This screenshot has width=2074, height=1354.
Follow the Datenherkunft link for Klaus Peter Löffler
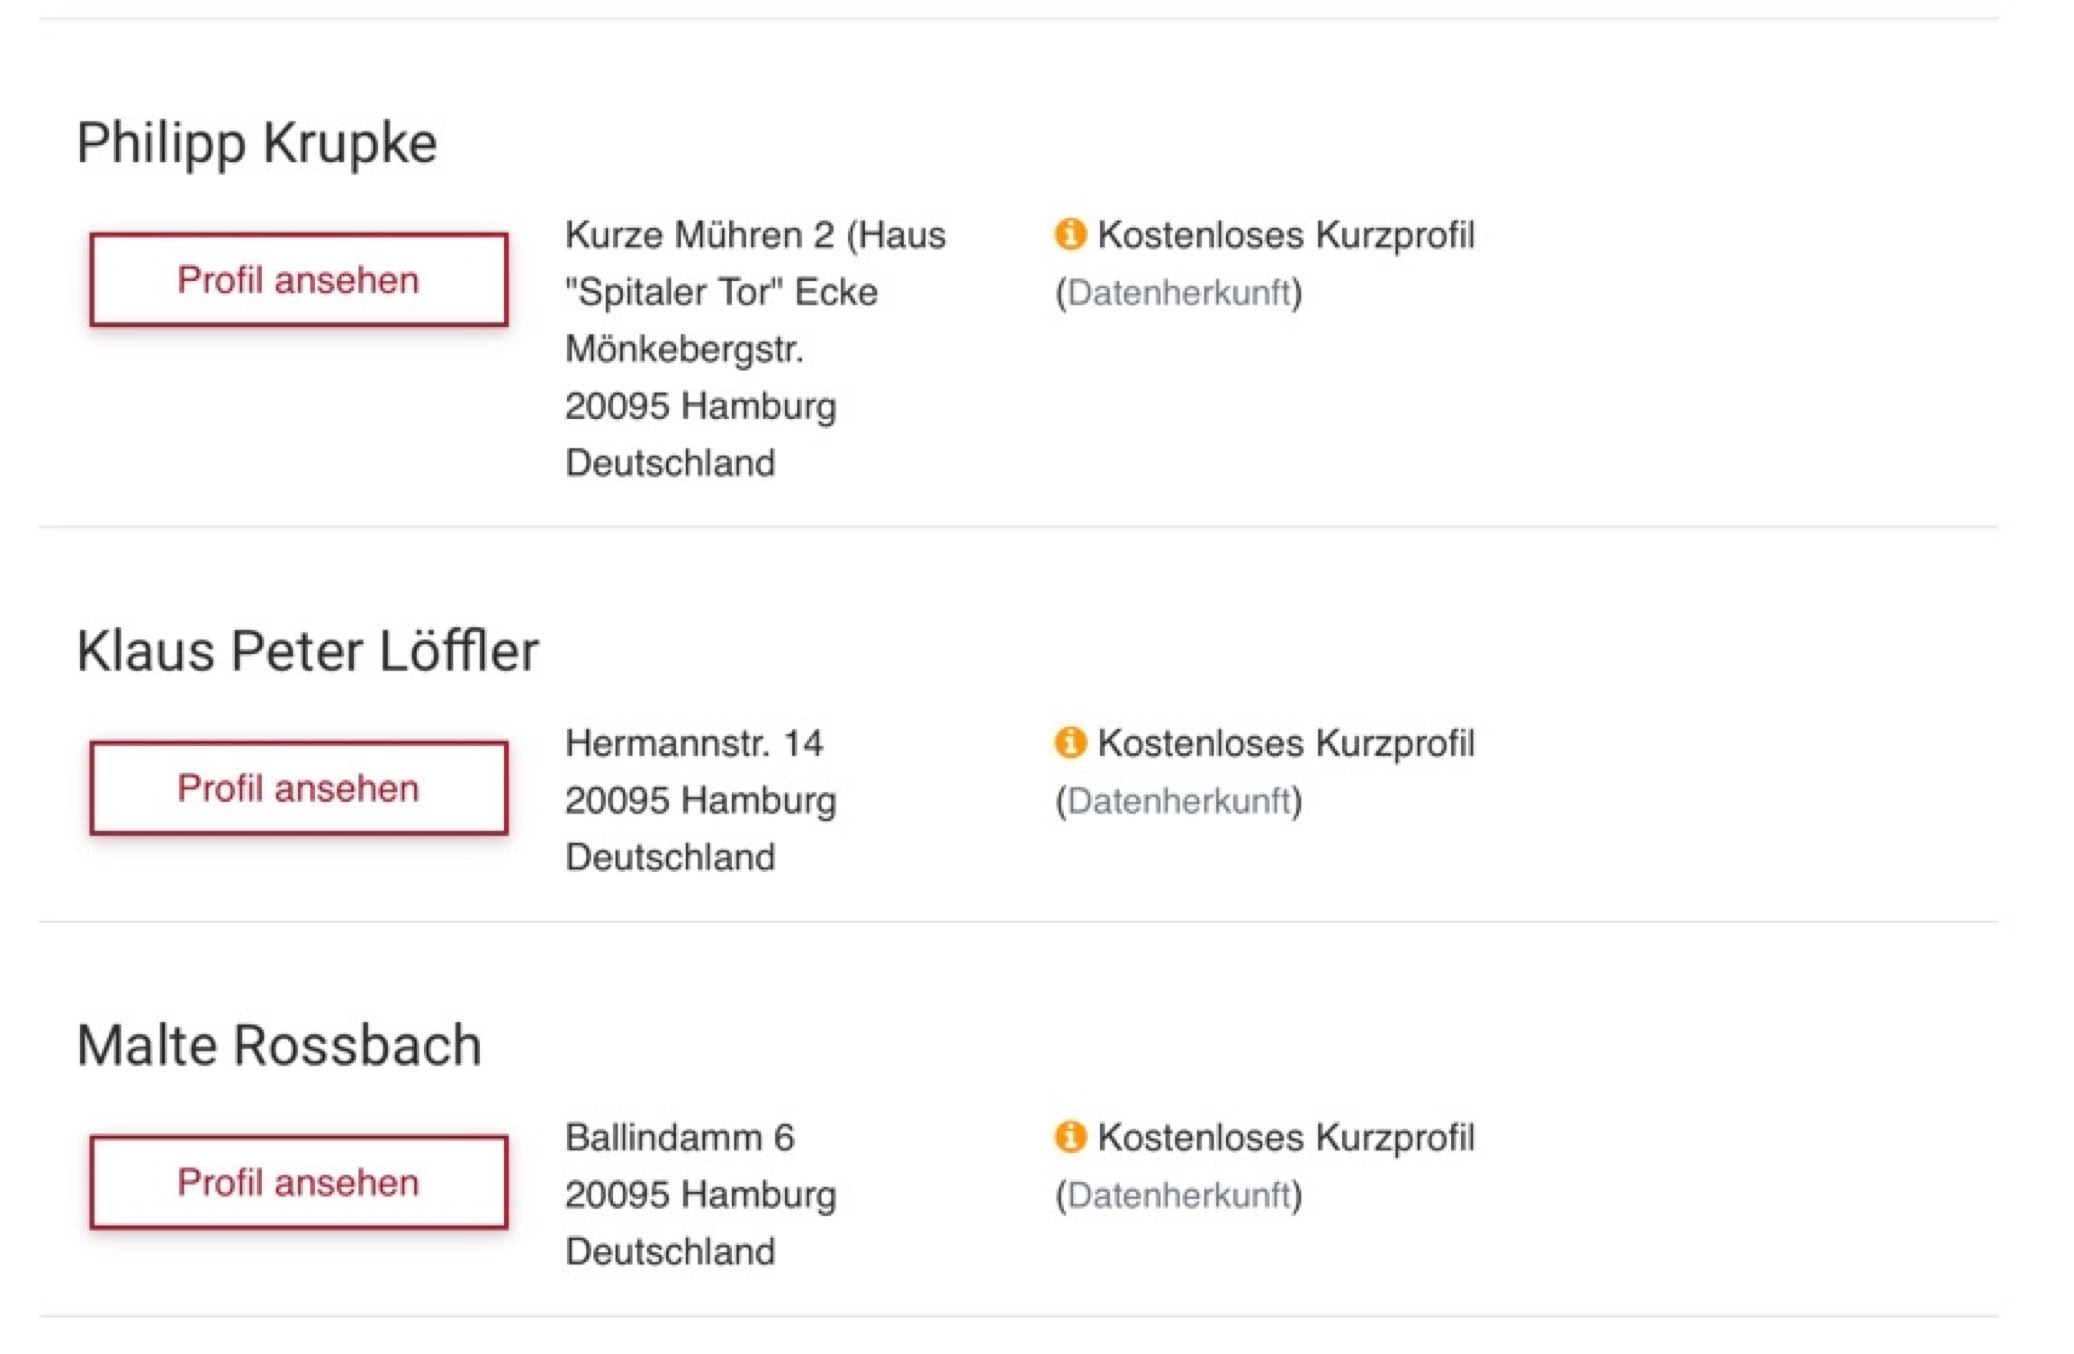coord(1179,800)
